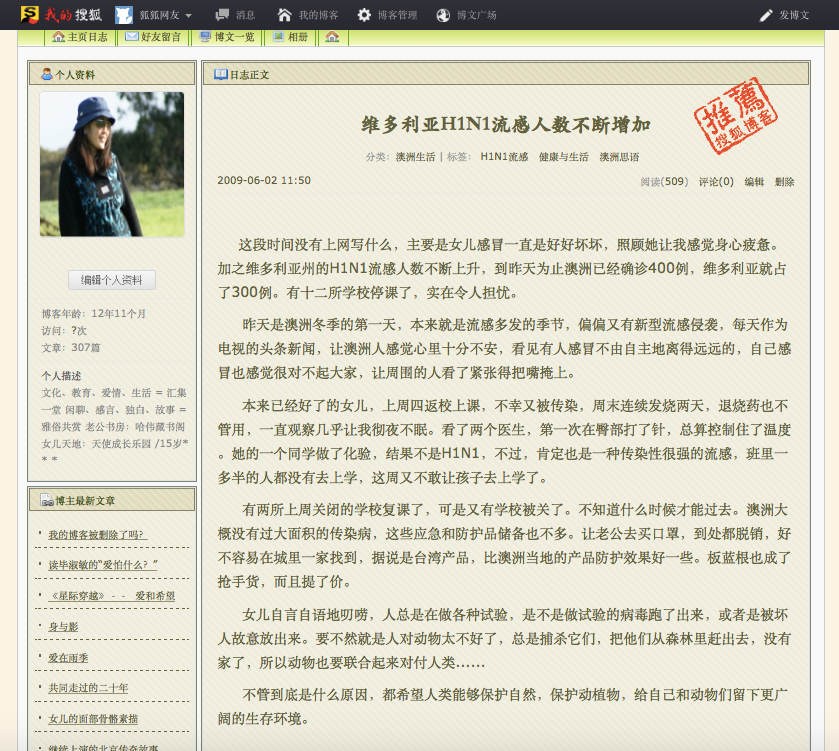Click the 博文广场 globe icon

pyautogui.click(x=443, y=15)
